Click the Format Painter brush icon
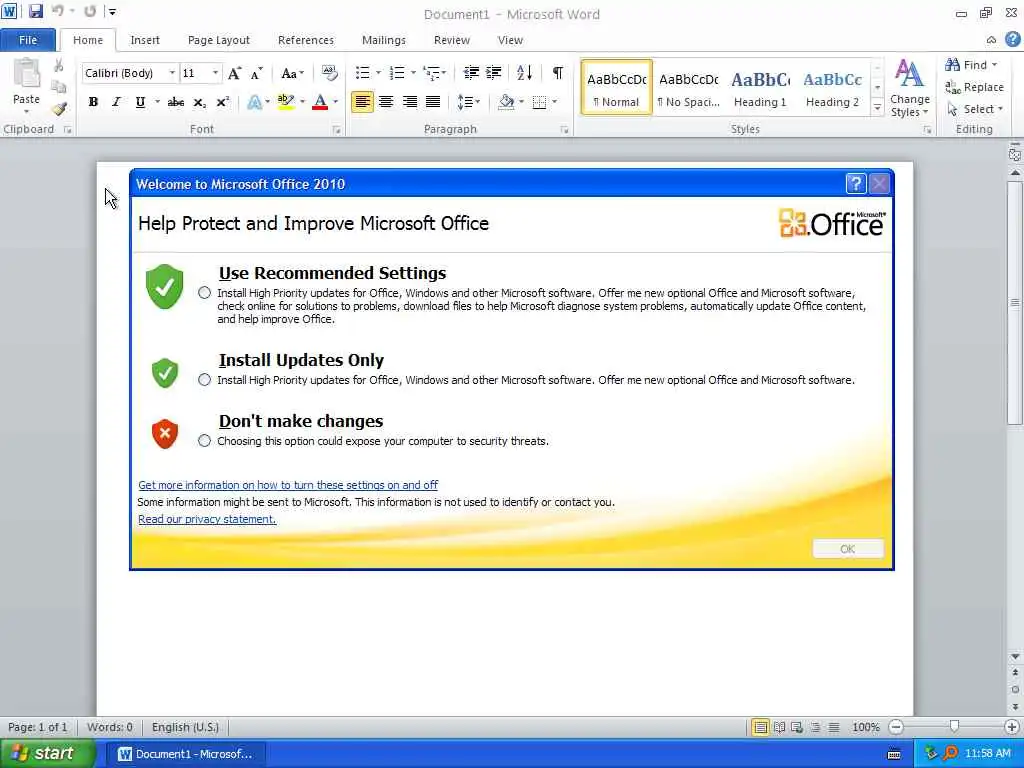This screenshot has height=768, width=1024. click(59, 108)
